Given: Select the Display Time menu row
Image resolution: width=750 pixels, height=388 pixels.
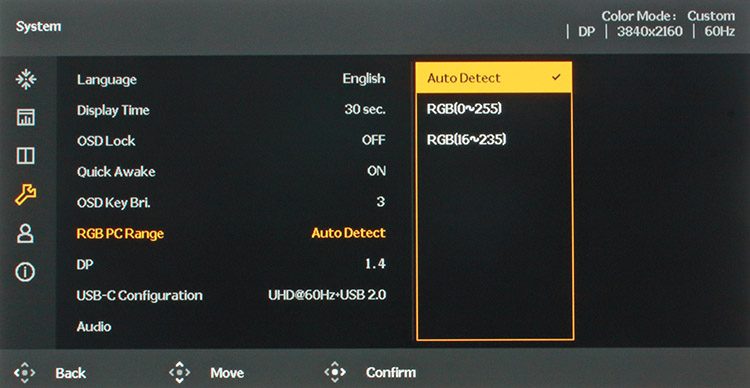Looking at the screenshot, I should [x=231, y=110].
